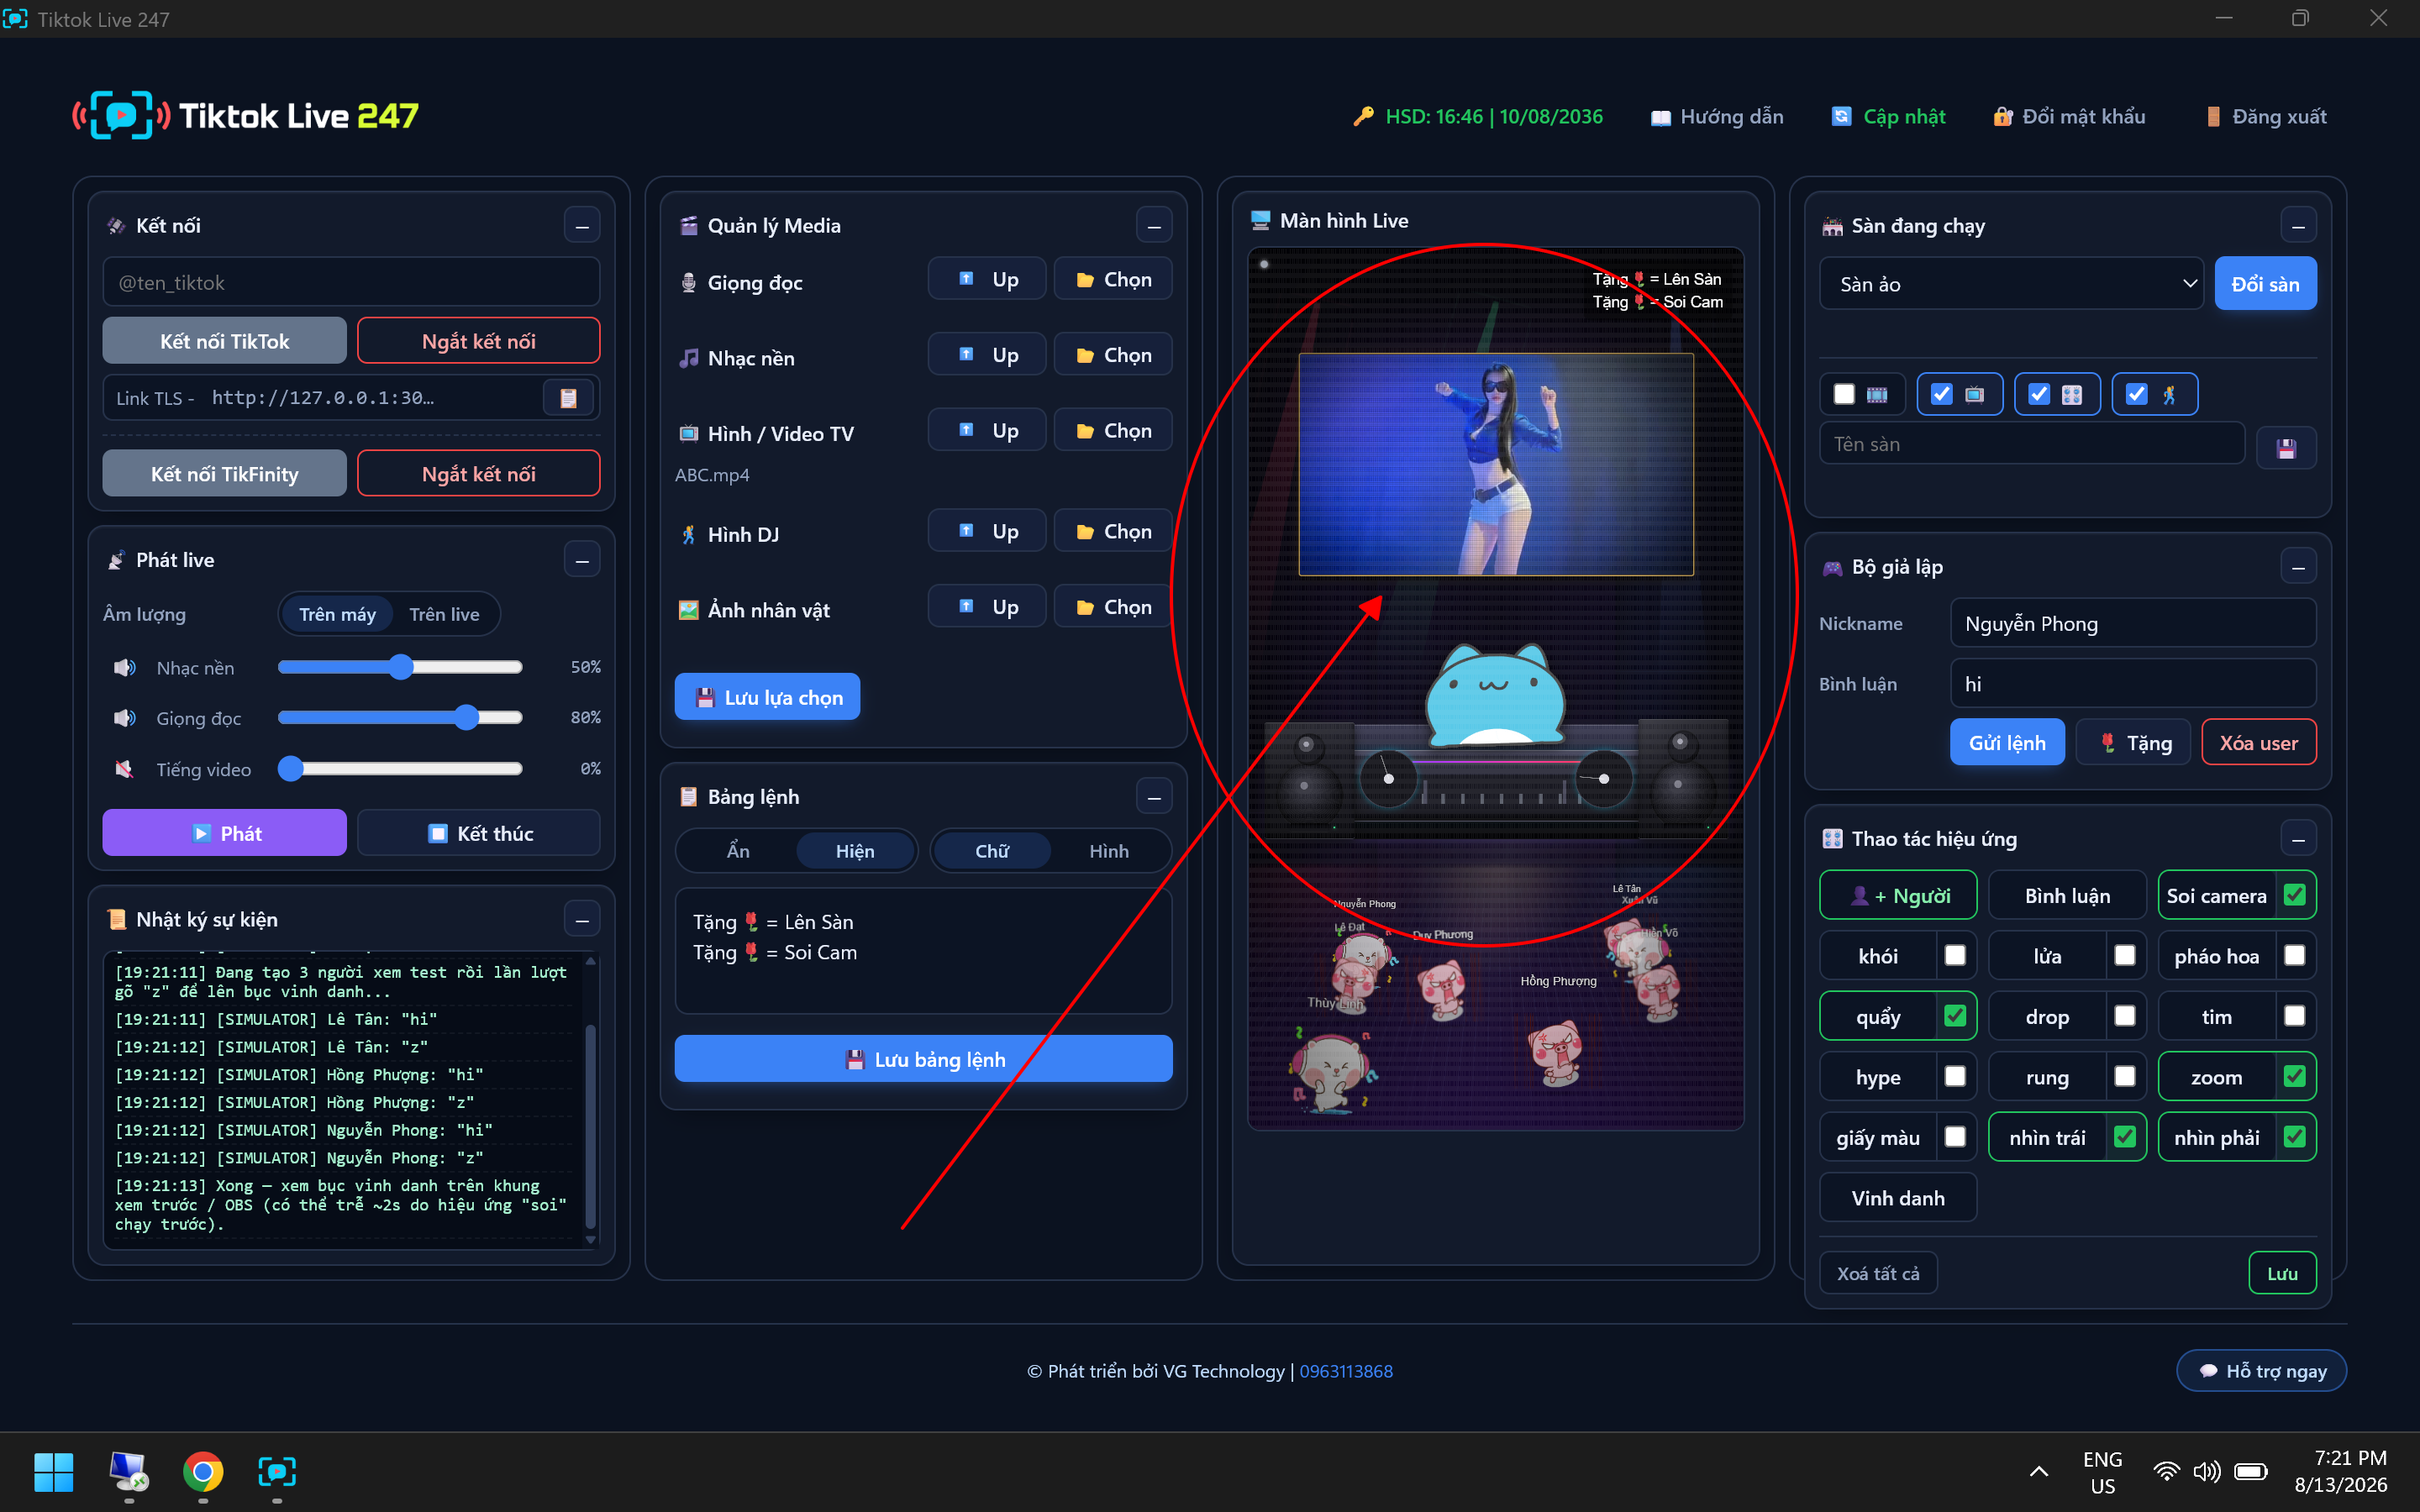Adjust the Giọng đọc volume slider
The width and height of the screenshot is (2420, 1512).
[x=400, y=718]
